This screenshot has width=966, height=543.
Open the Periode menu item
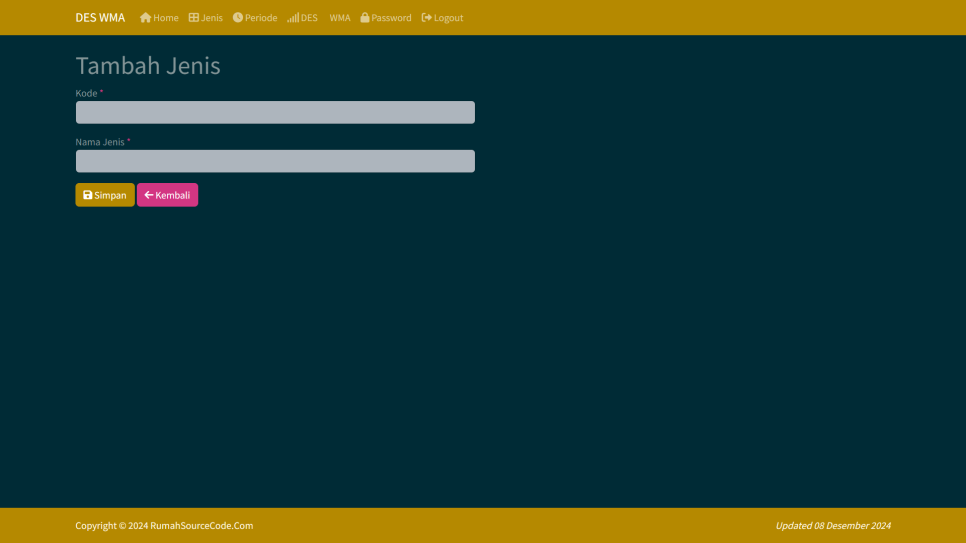[261, 18]
